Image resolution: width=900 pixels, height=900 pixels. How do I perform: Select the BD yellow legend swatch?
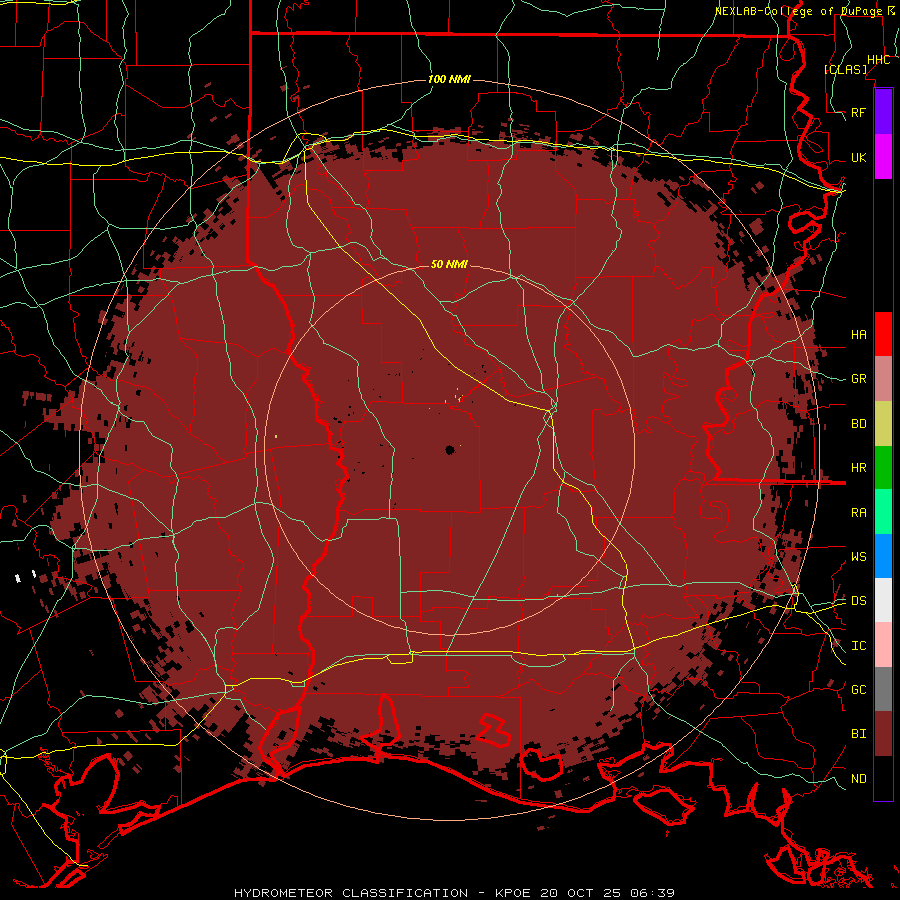pyautogui.click(x=883, y=424)
